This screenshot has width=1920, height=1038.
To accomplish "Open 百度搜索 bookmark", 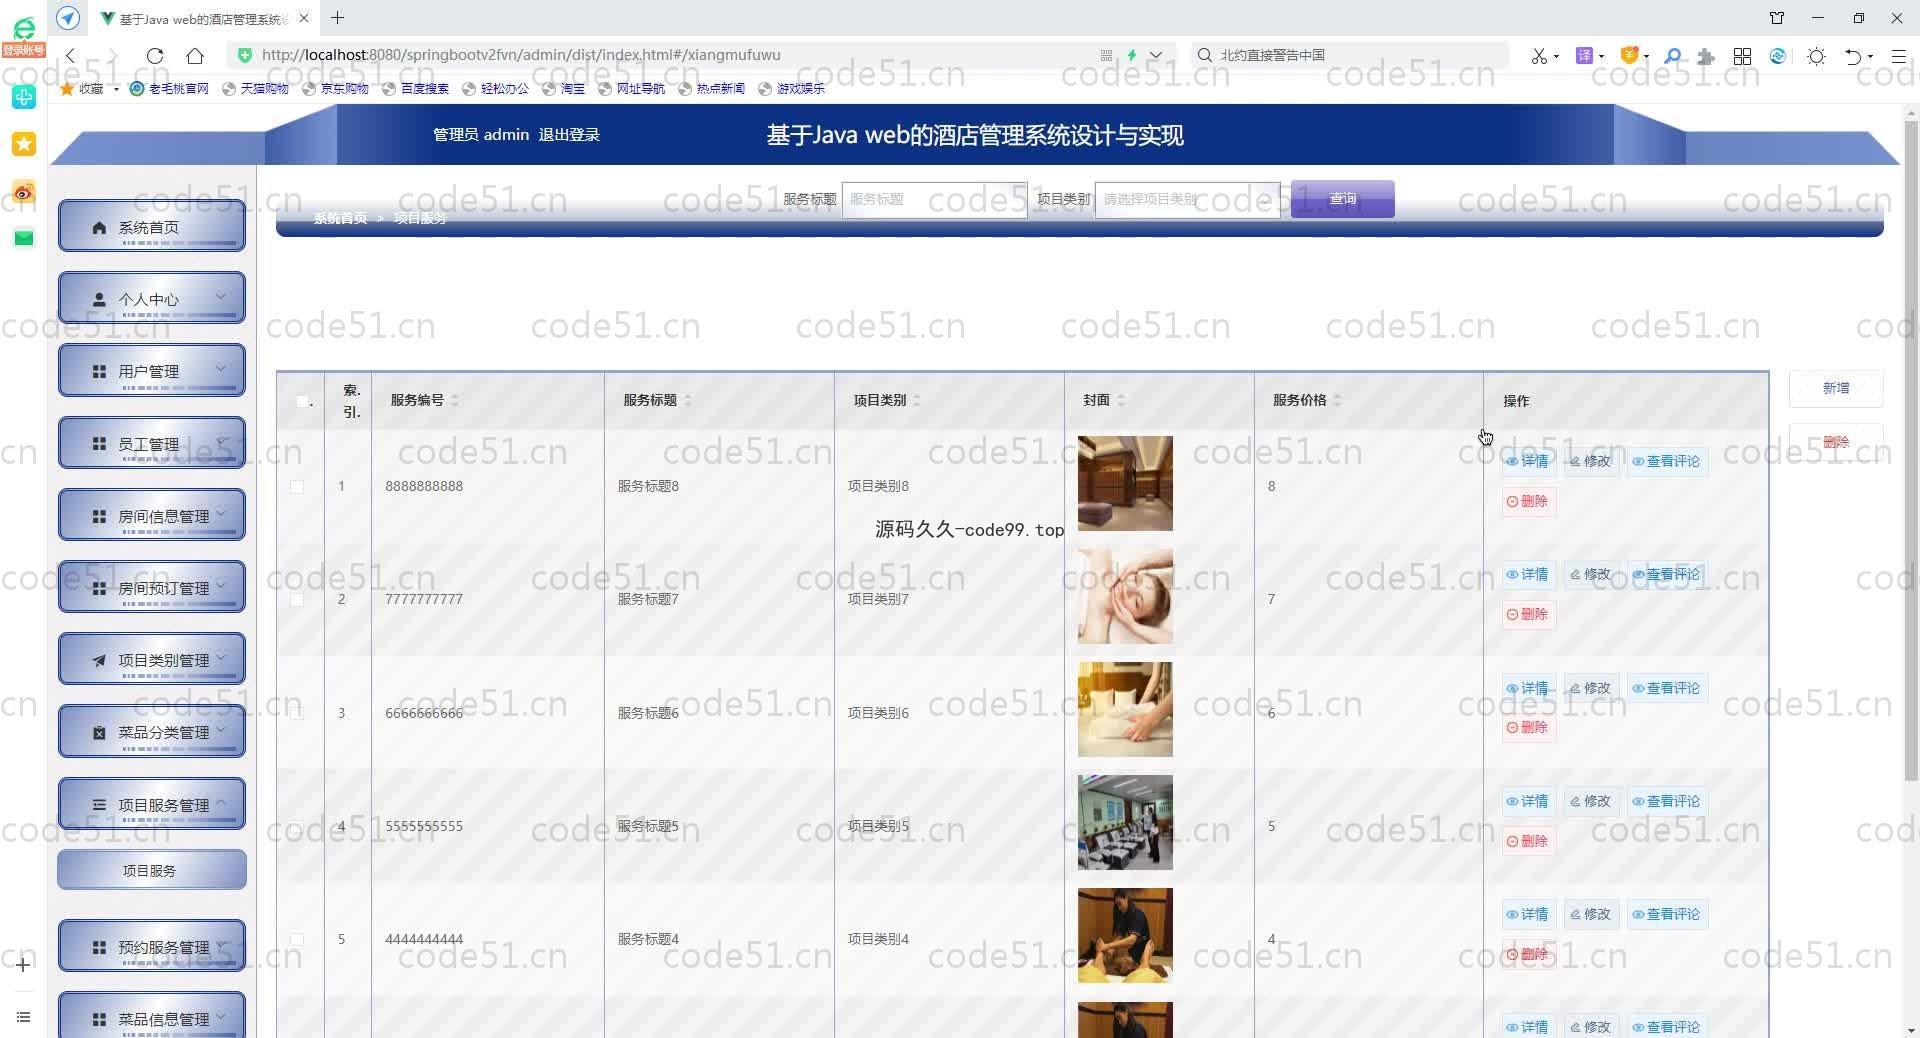I will tap(415, 88).
